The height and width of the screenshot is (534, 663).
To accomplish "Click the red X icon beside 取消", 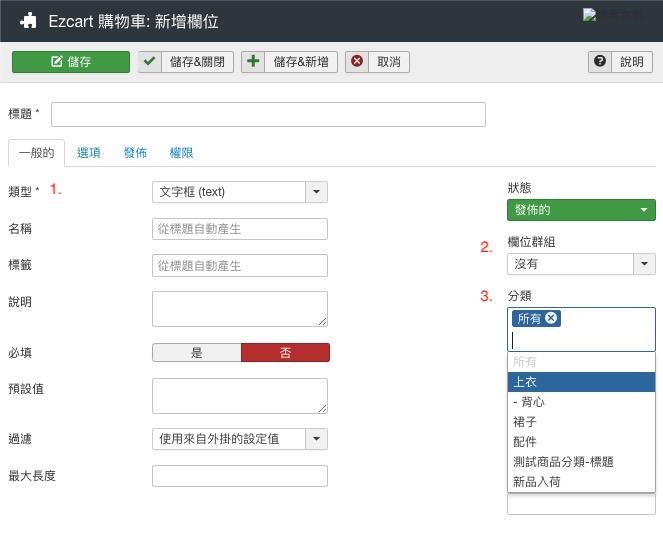I will click(x=357, y=62).
